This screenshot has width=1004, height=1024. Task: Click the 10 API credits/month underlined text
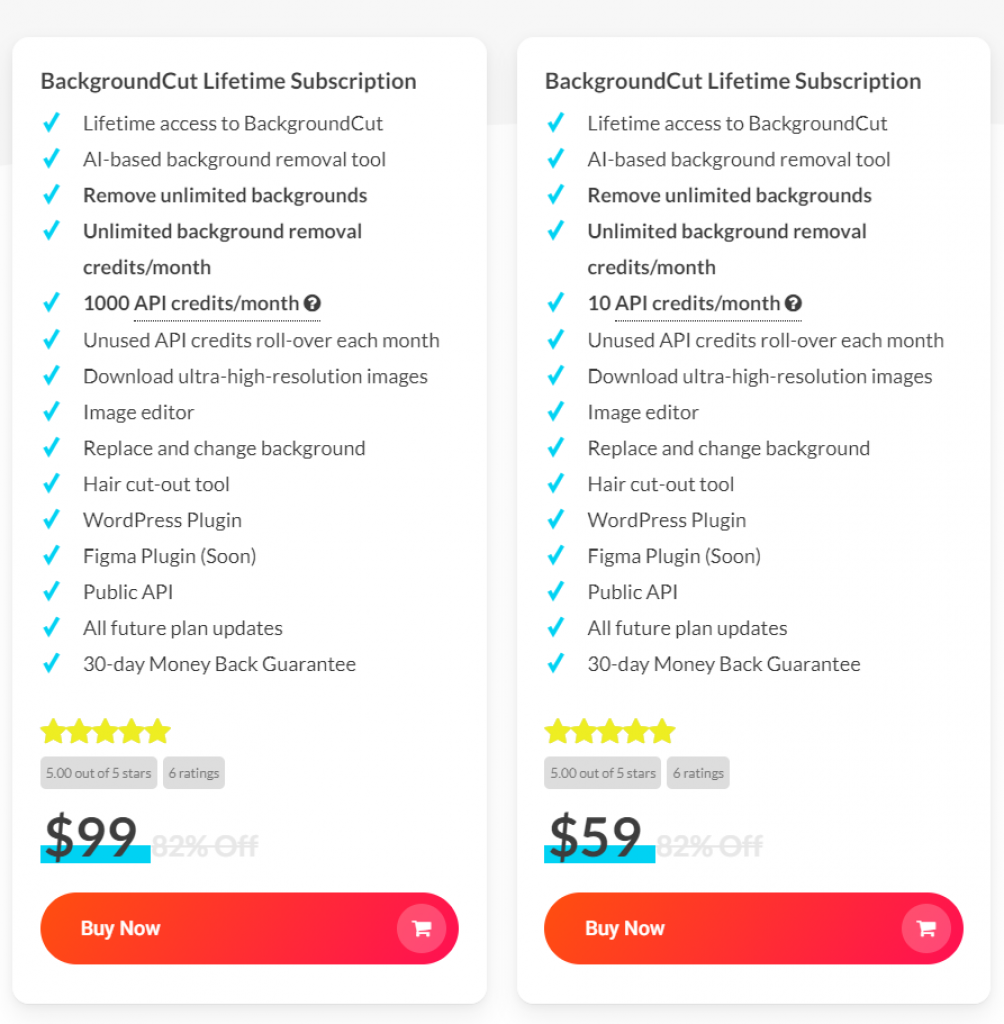pos(684,303)
